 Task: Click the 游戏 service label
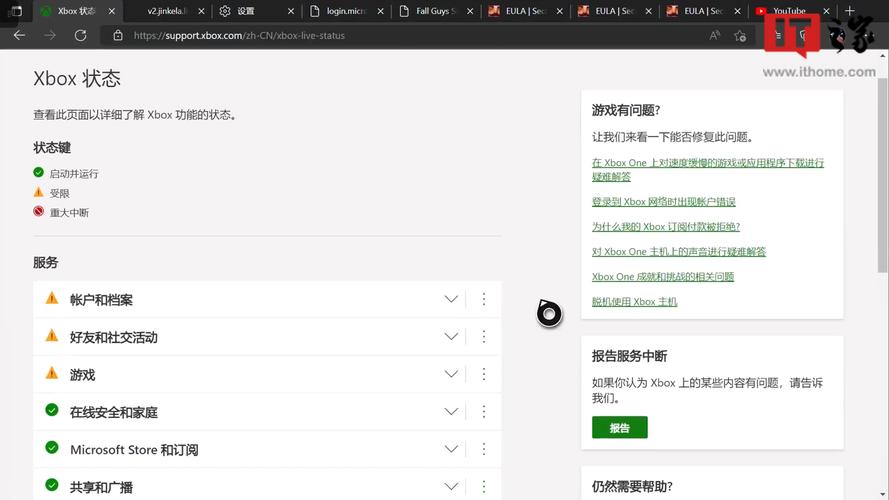point(82,375)
